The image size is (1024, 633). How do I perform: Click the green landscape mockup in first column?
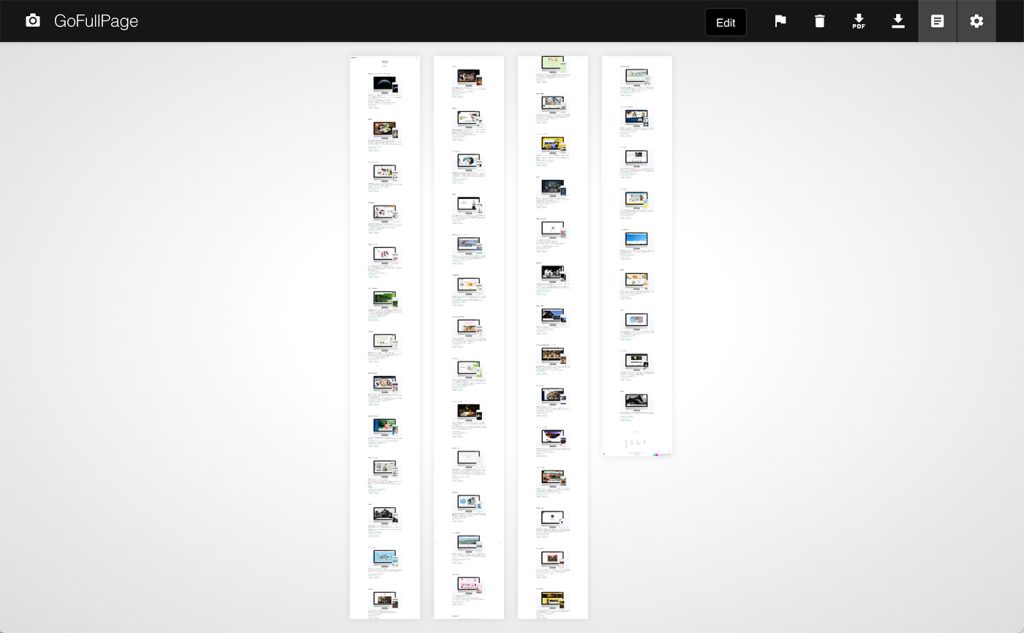point(384,298)
